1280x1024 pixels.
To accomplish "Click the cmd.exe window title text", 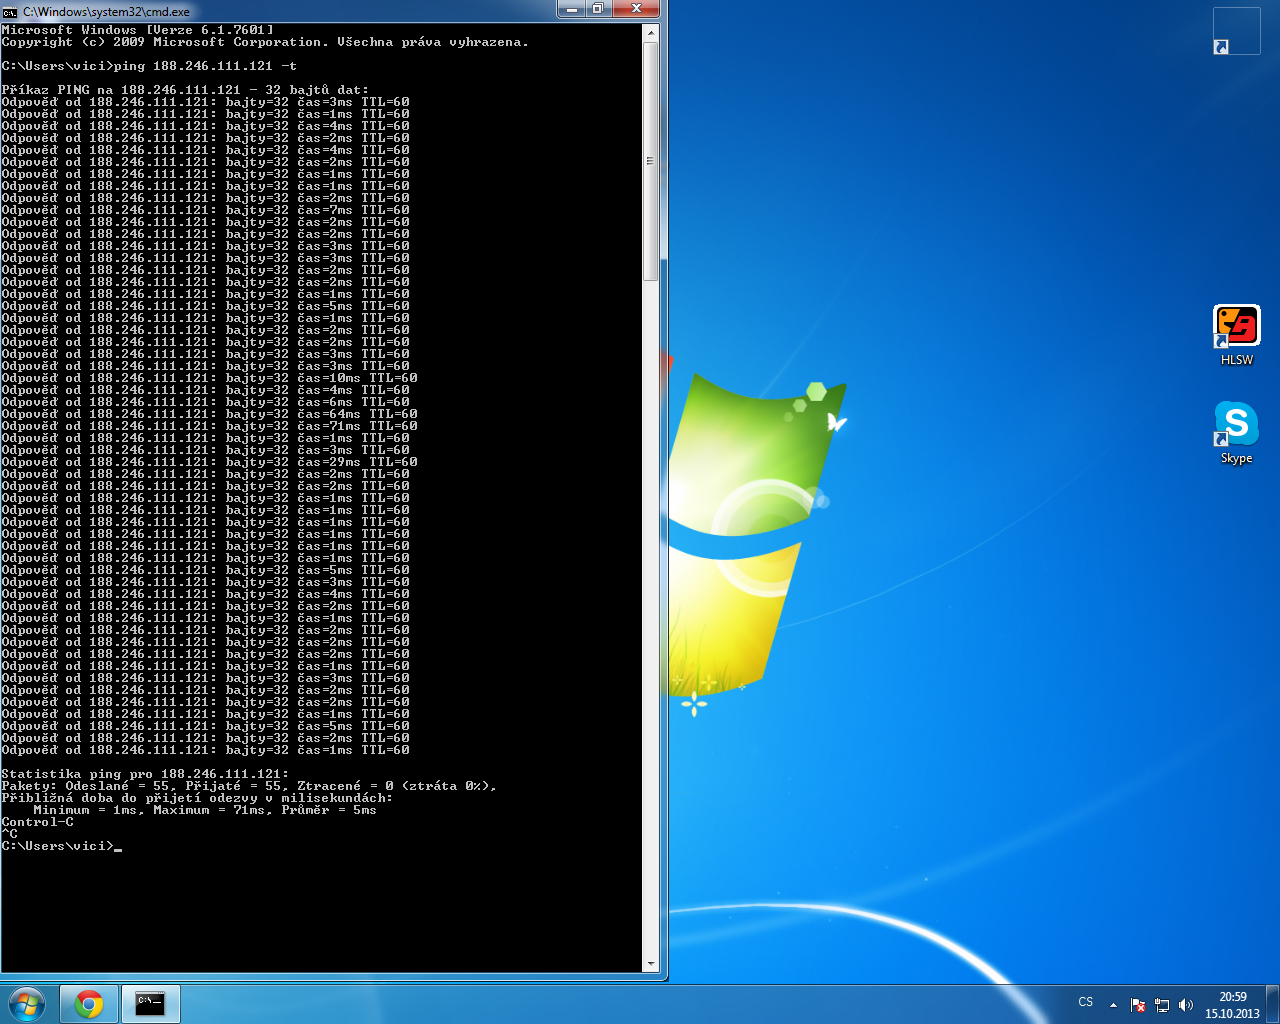I will 106,12.
